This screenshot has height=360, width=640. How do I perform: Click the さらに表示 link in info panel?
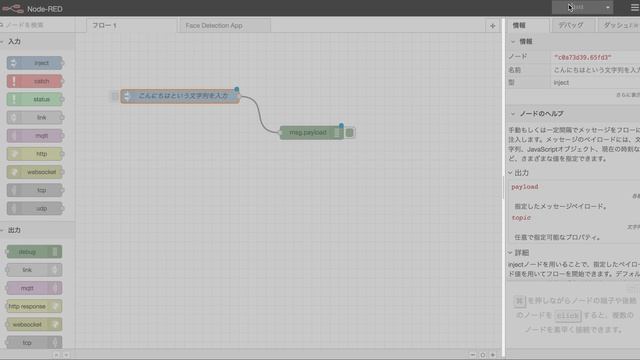click(x=628, y=95)
